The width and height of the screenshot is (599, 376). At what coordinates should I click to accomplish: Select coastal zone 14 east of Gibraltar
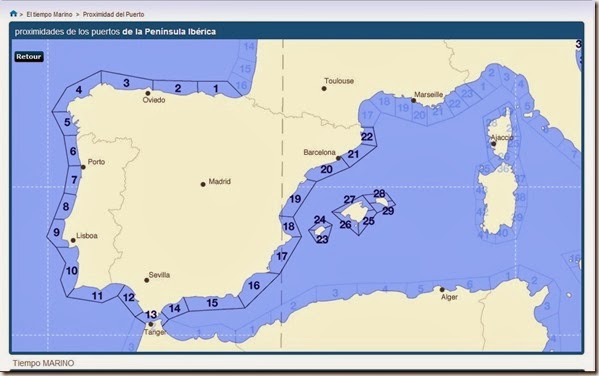tap(175, 308)
